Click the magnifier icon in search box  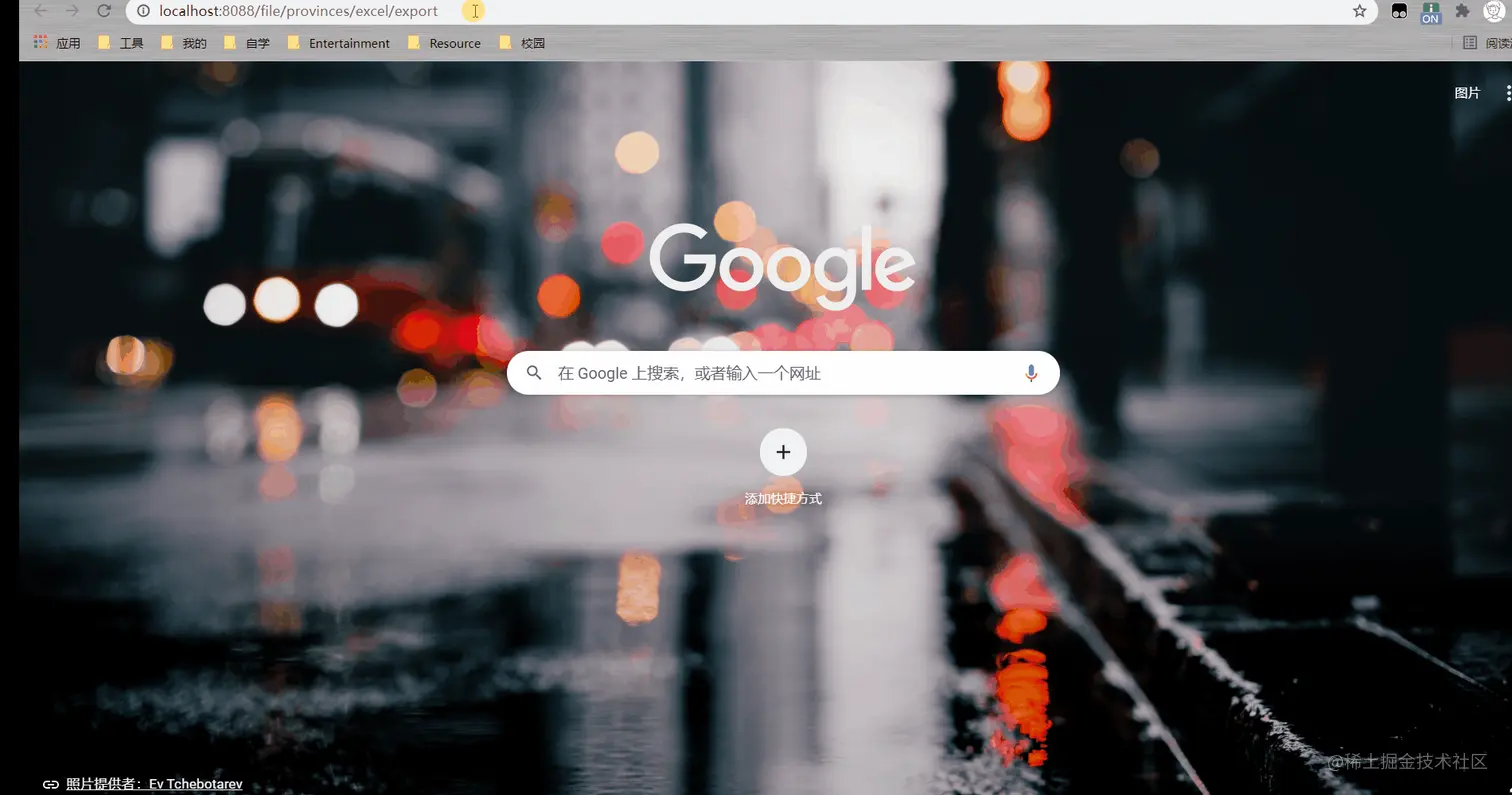(x=534, y=373)
